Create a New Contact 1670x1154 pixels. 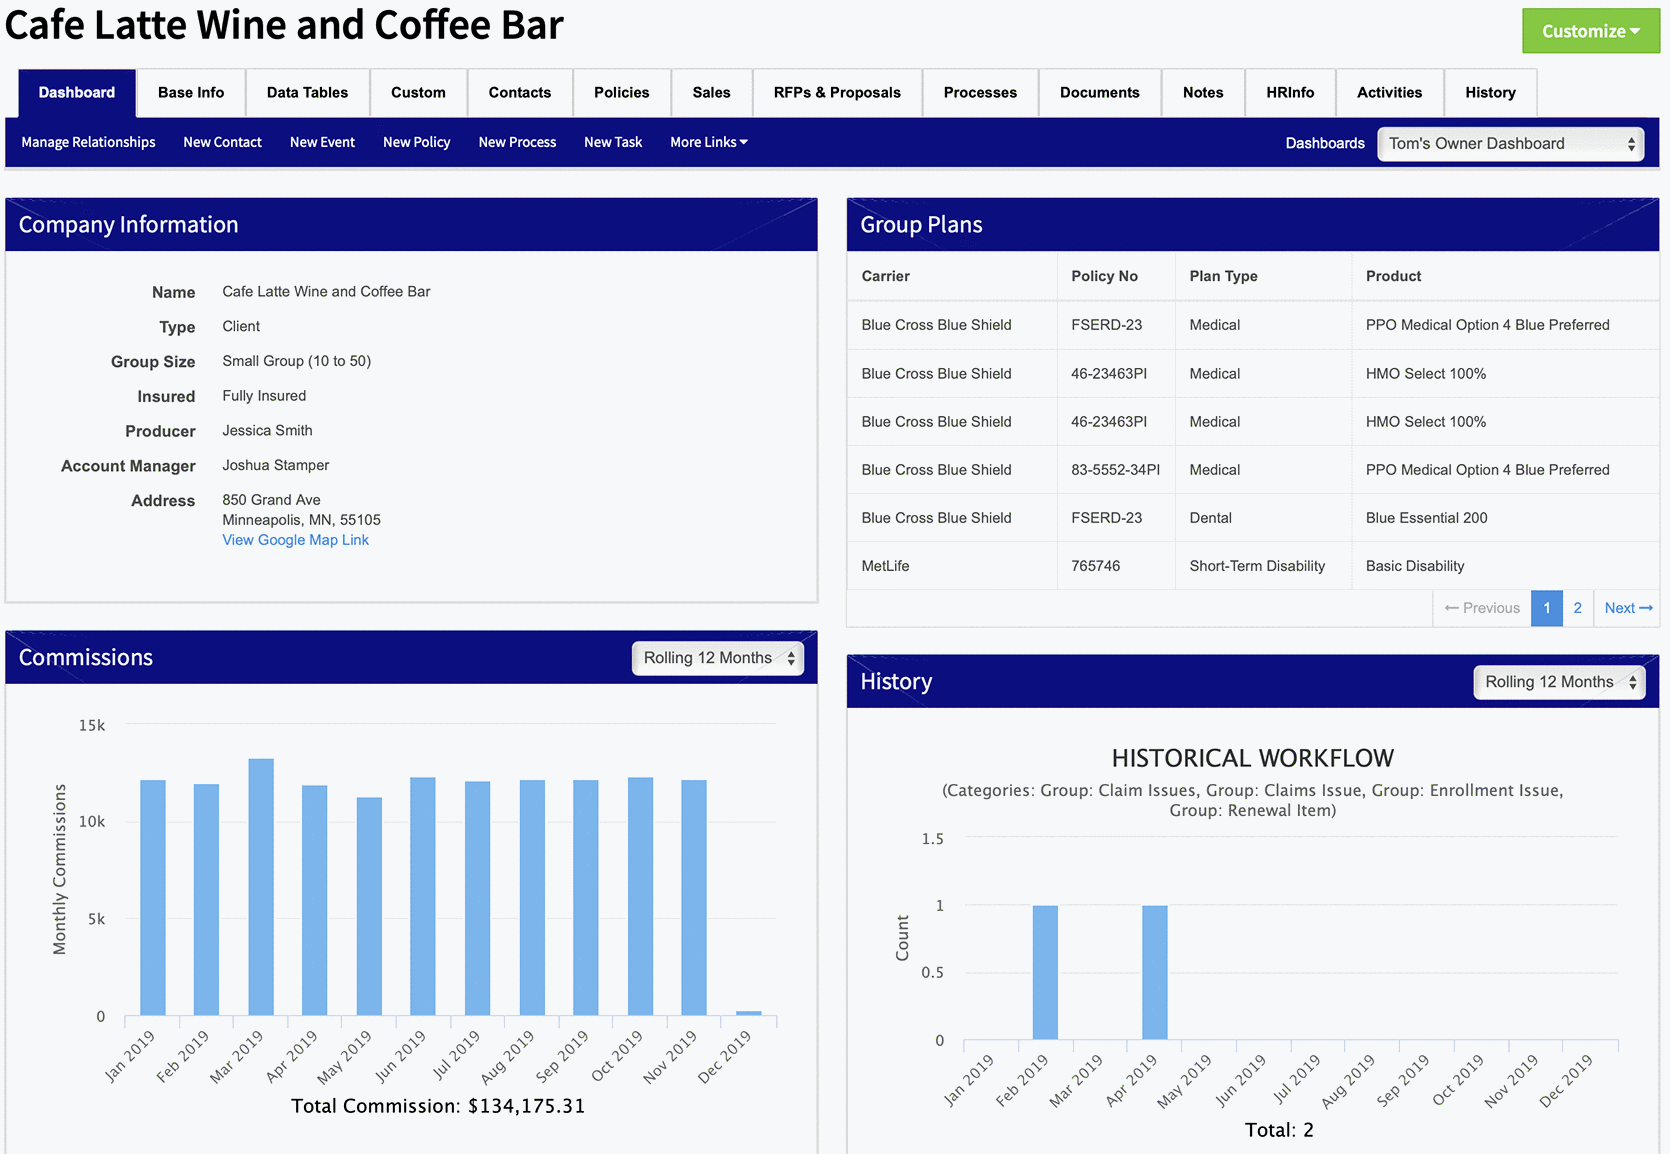(222, 142)
